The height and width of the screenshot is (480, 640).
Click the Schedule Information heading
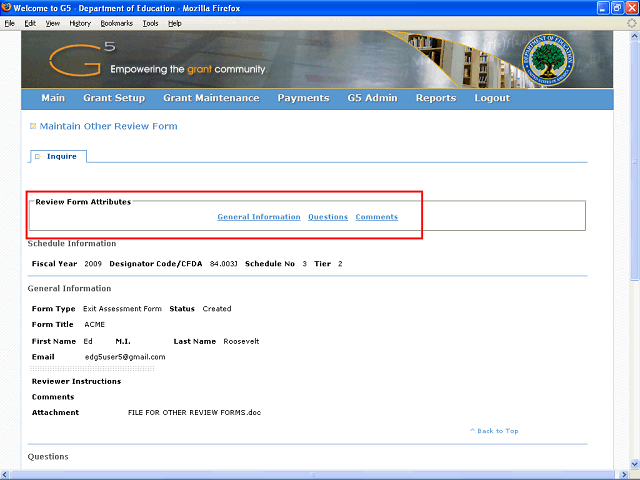(x=72, y=243)
